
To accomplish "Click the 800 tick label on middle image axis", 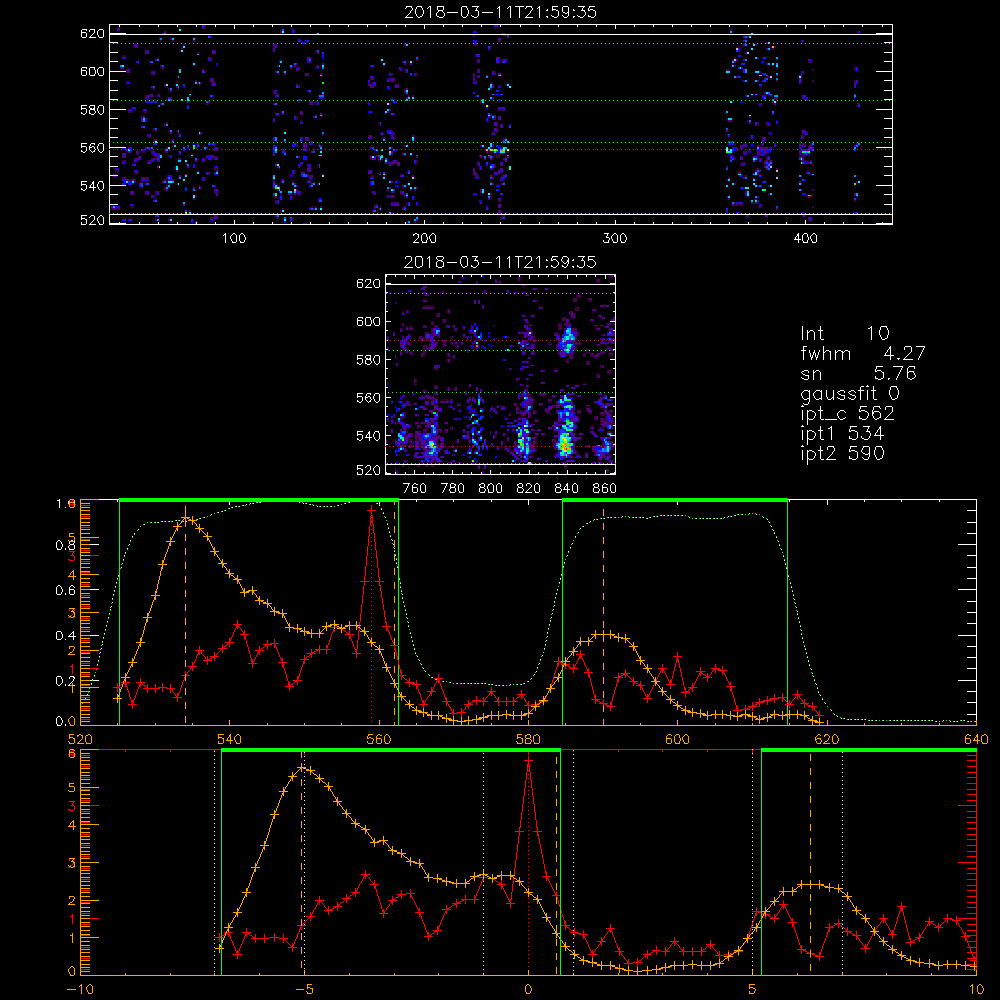I will [x=490, y=489].
